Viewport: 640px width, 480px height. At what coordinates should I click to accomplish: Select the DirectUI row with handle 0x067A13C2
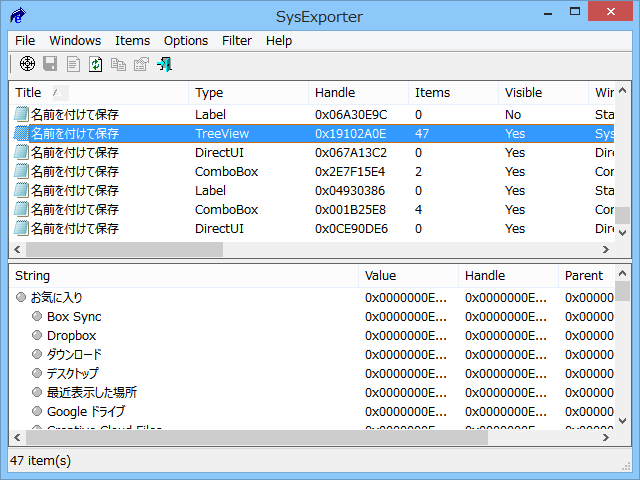pyautogui.click(x=312, y=153)
